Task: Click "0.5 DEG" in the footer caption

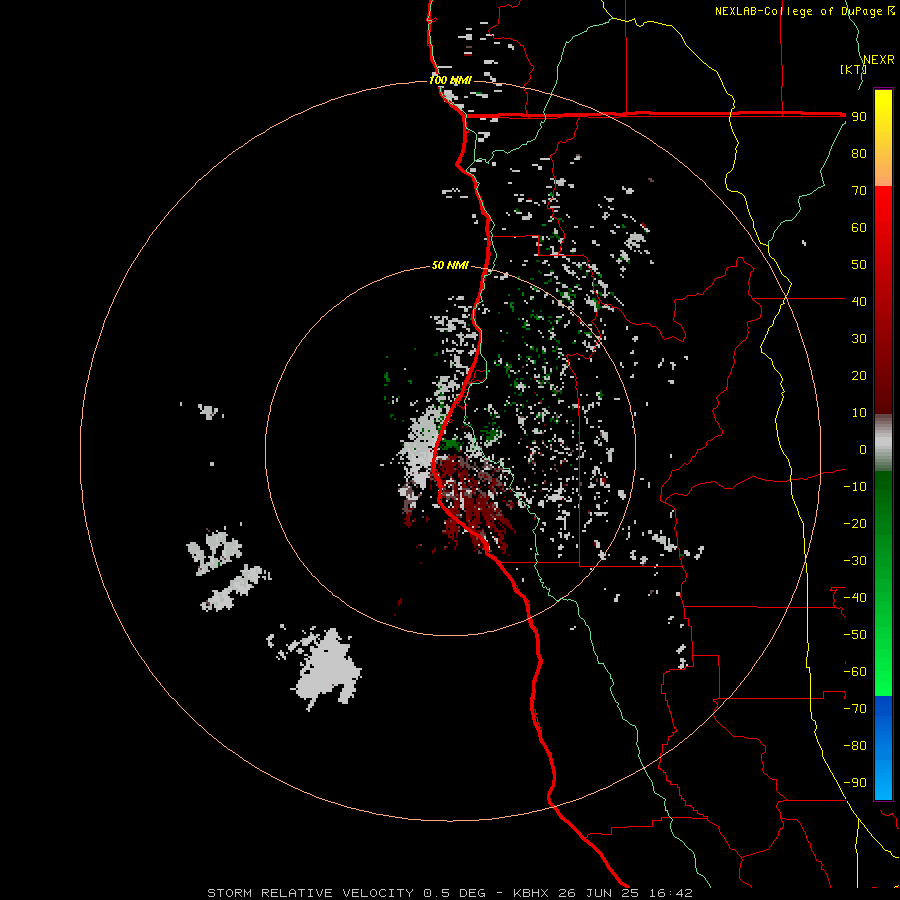Action: coord(455,893)
